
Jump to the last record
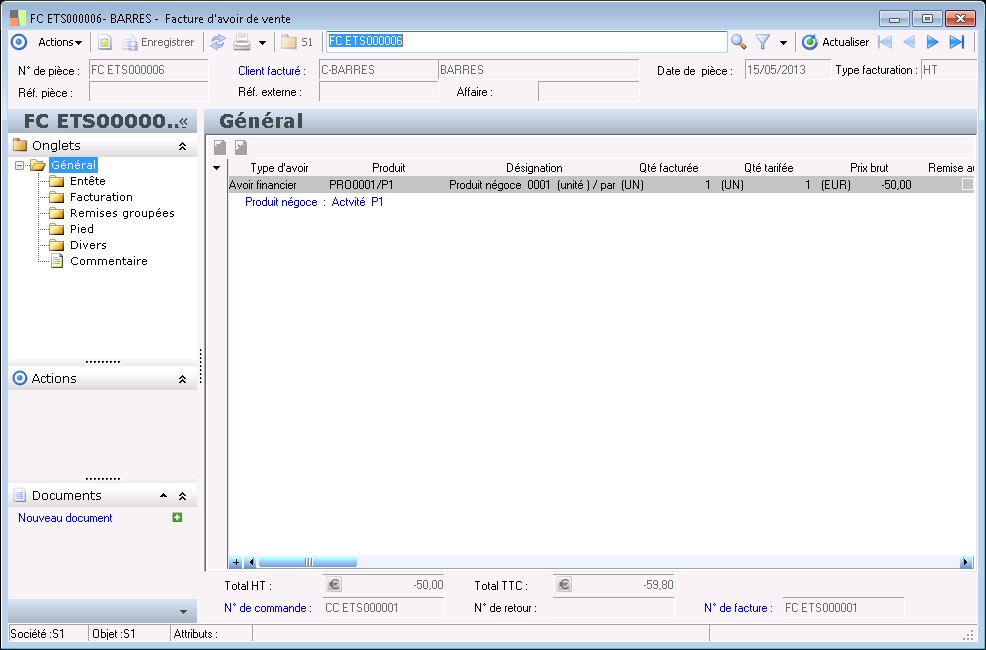(957, 42)
